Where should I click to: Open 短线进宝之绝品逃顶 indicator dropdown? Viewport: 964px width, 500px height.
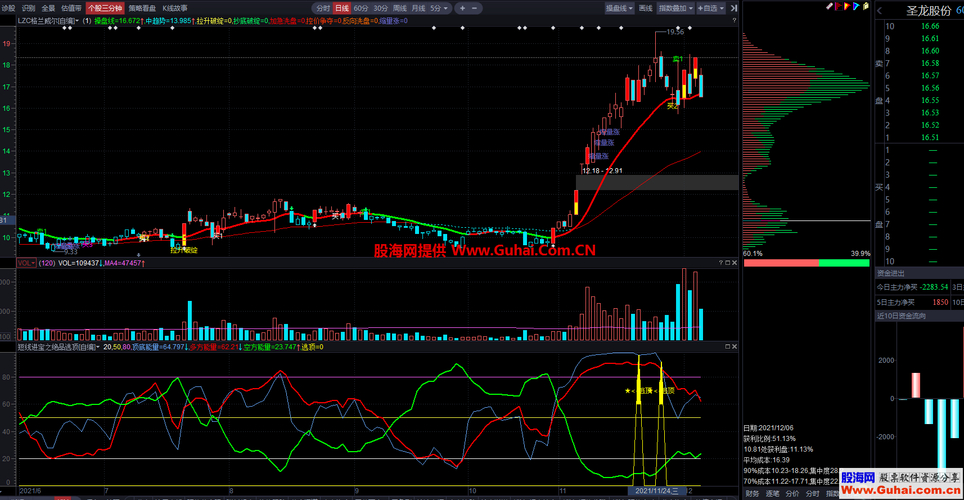59,347
